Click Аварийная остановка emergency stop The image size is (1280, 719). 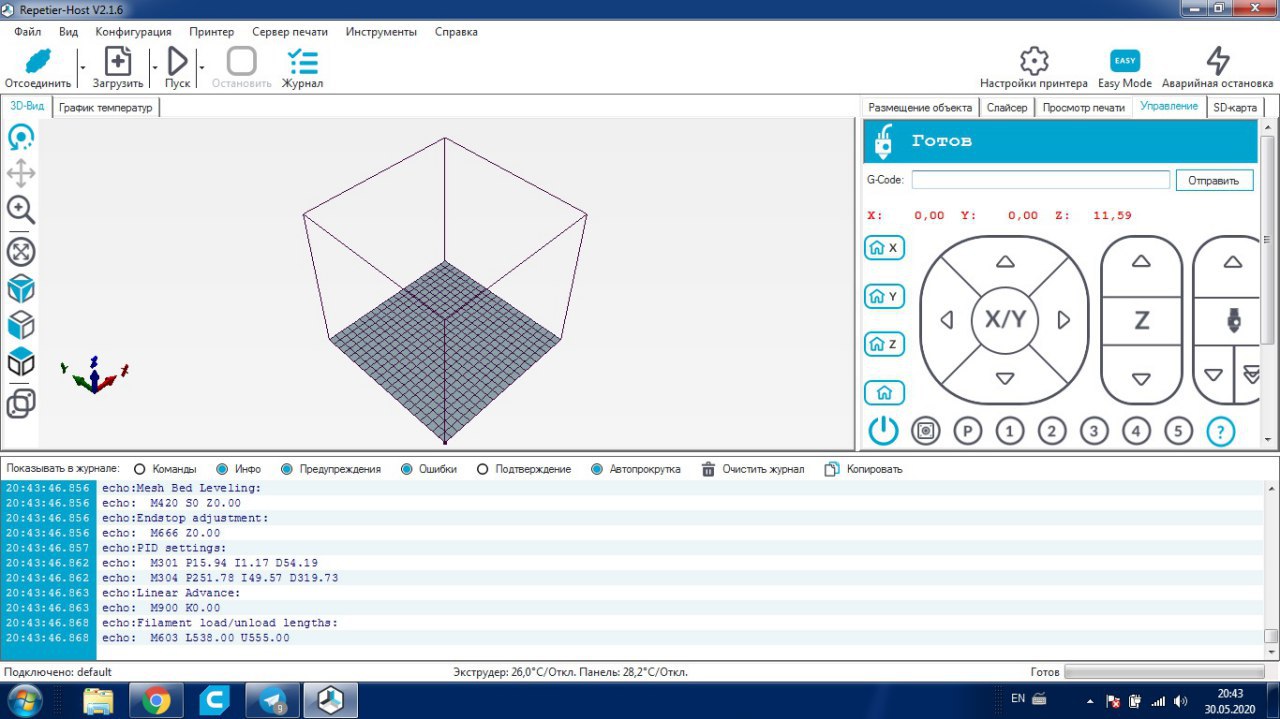coord(1217,60)
